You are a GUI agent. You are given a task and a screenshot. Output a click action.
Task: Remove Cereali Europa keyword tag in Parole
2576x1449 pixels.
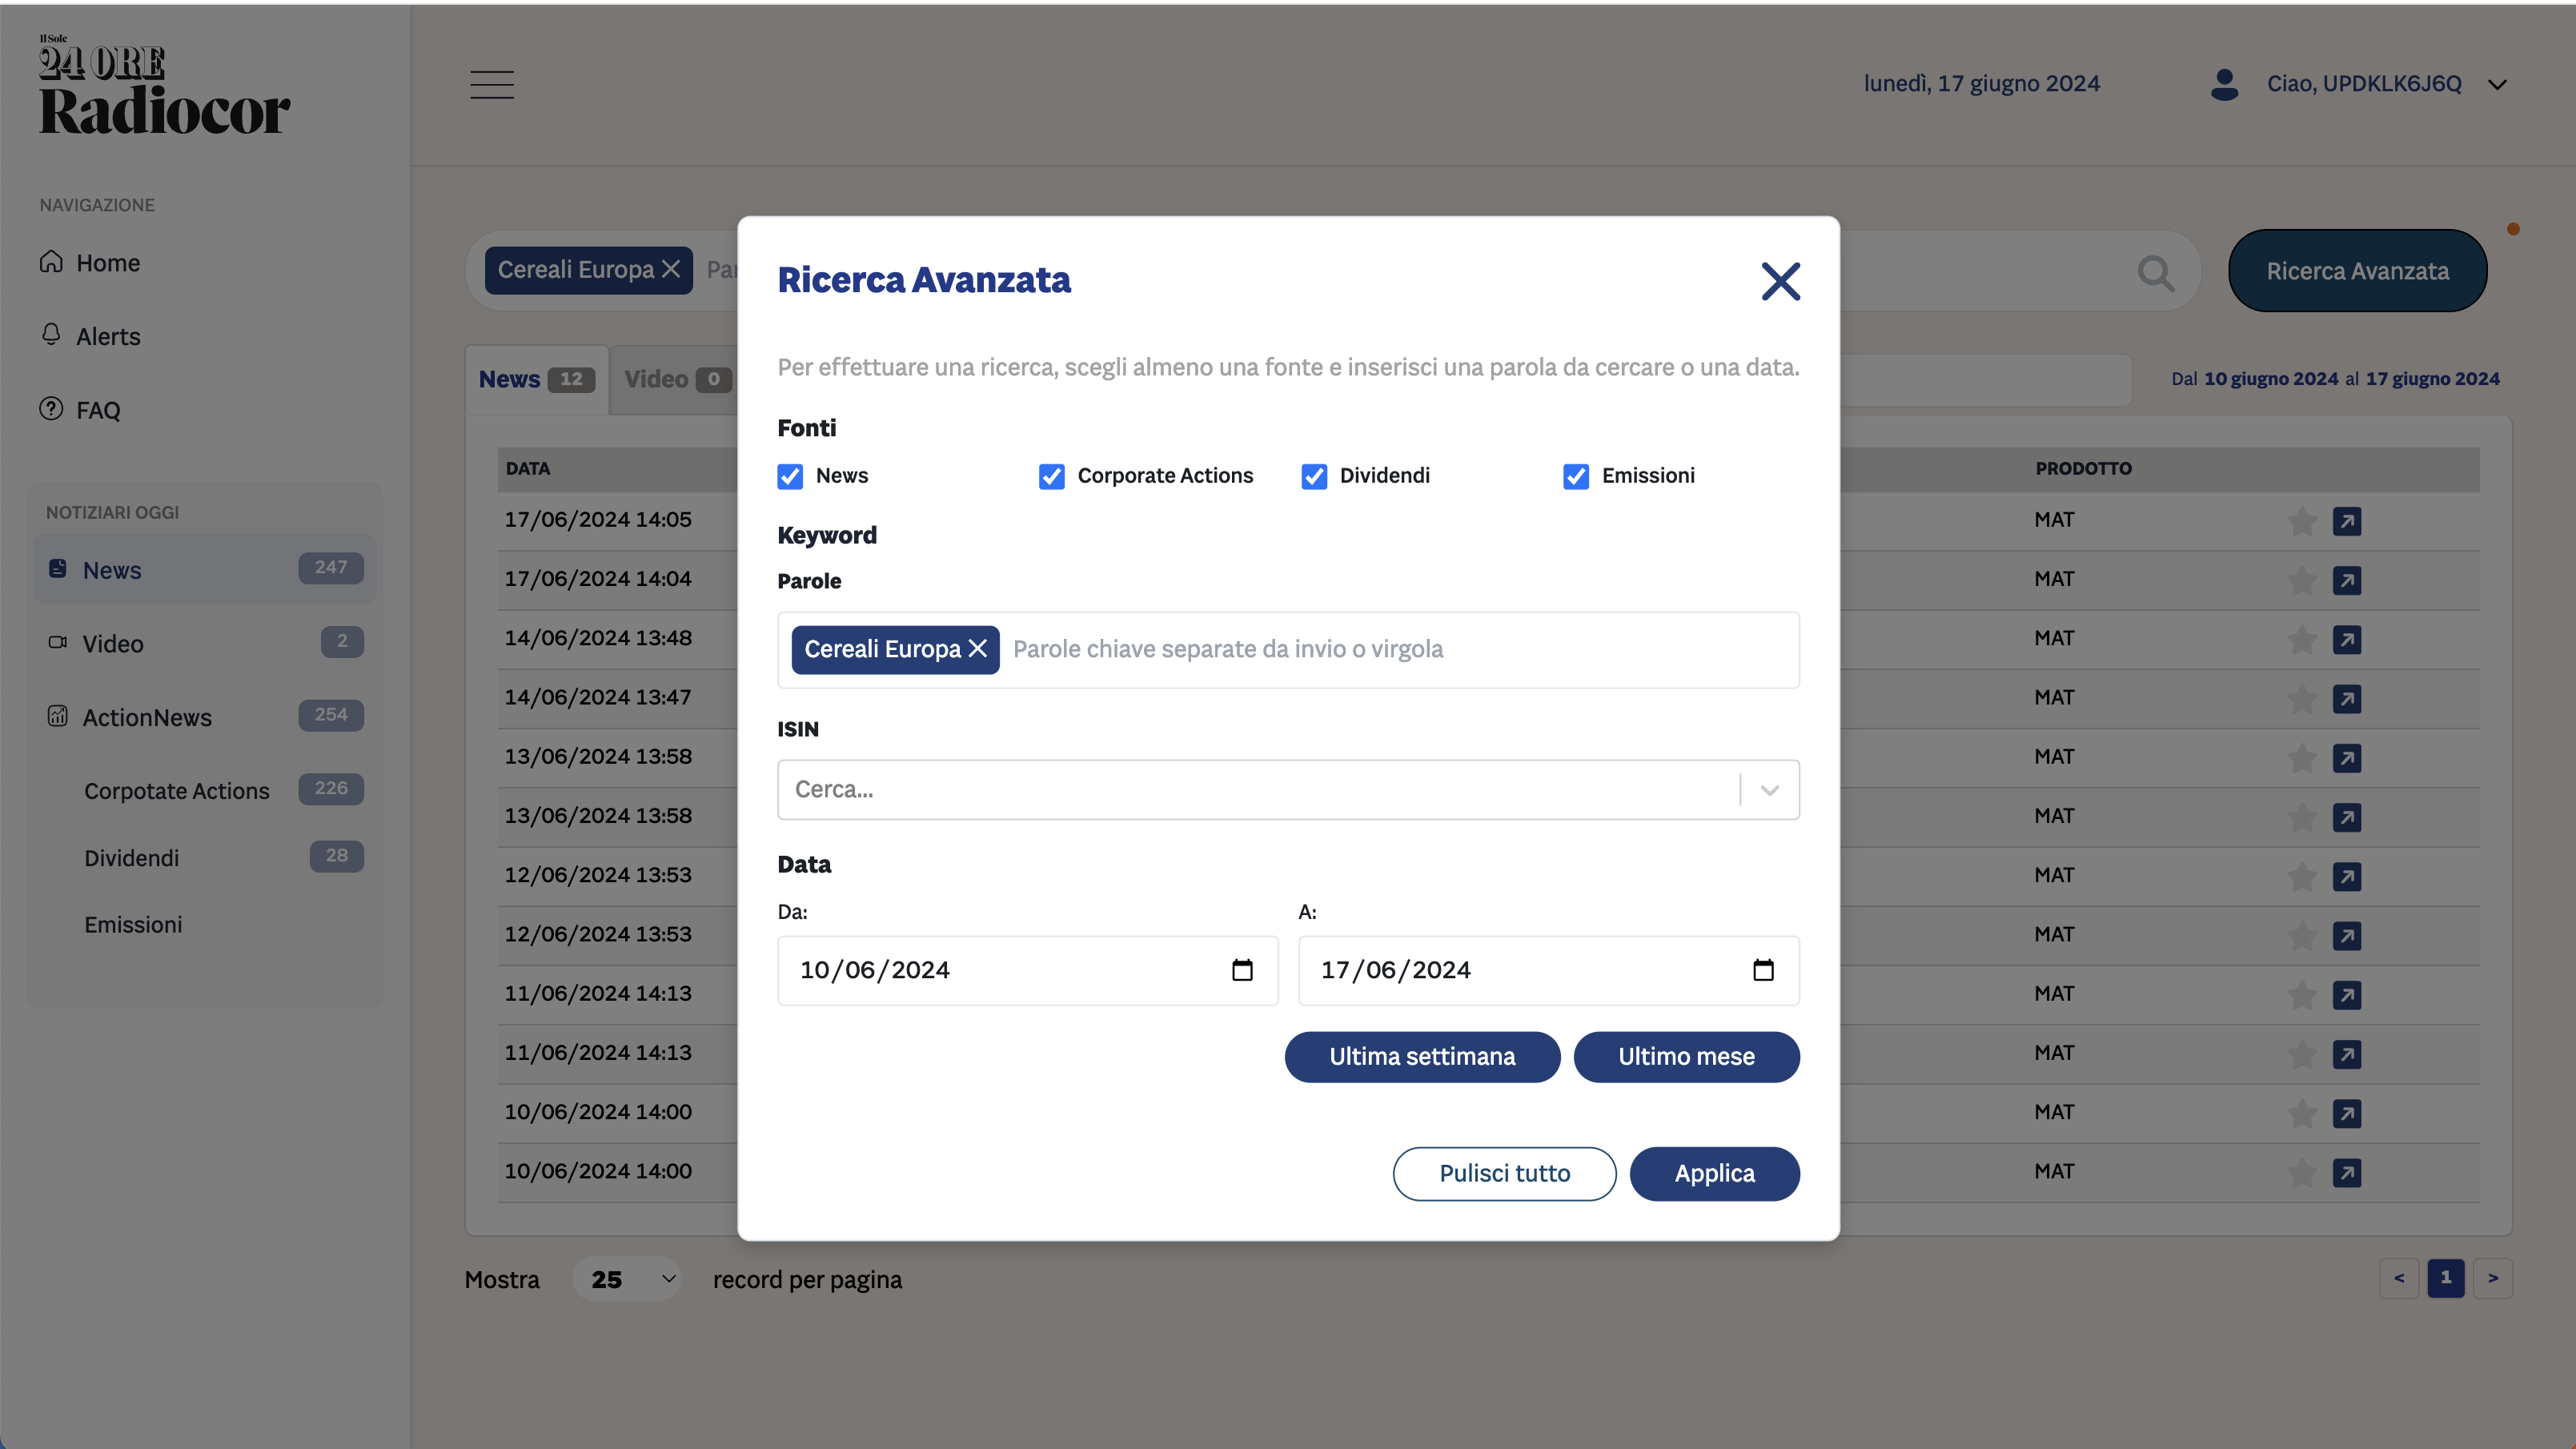tap(978, 649)
